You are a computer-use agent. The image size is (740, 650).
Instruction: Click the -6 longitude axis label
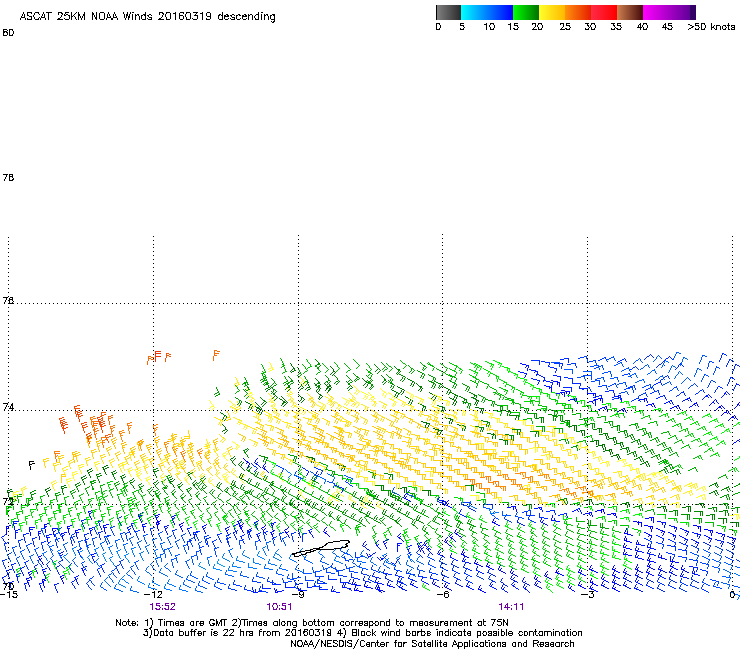(x=442, y=594)
